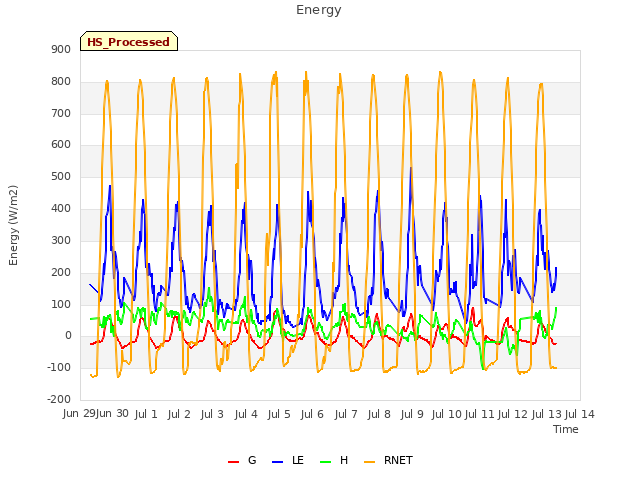Click the Time axis label
This screenshot has width=640, height=480.
(x=566, y=429)
